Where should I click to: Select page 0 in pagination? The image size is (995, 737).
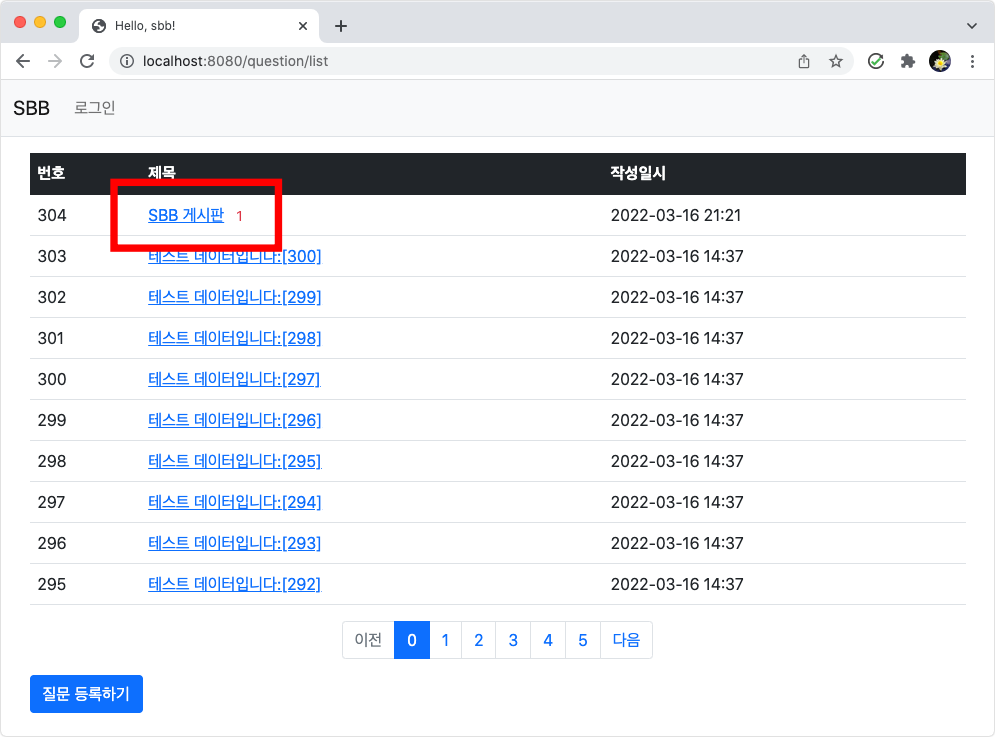tap(412, 640)
